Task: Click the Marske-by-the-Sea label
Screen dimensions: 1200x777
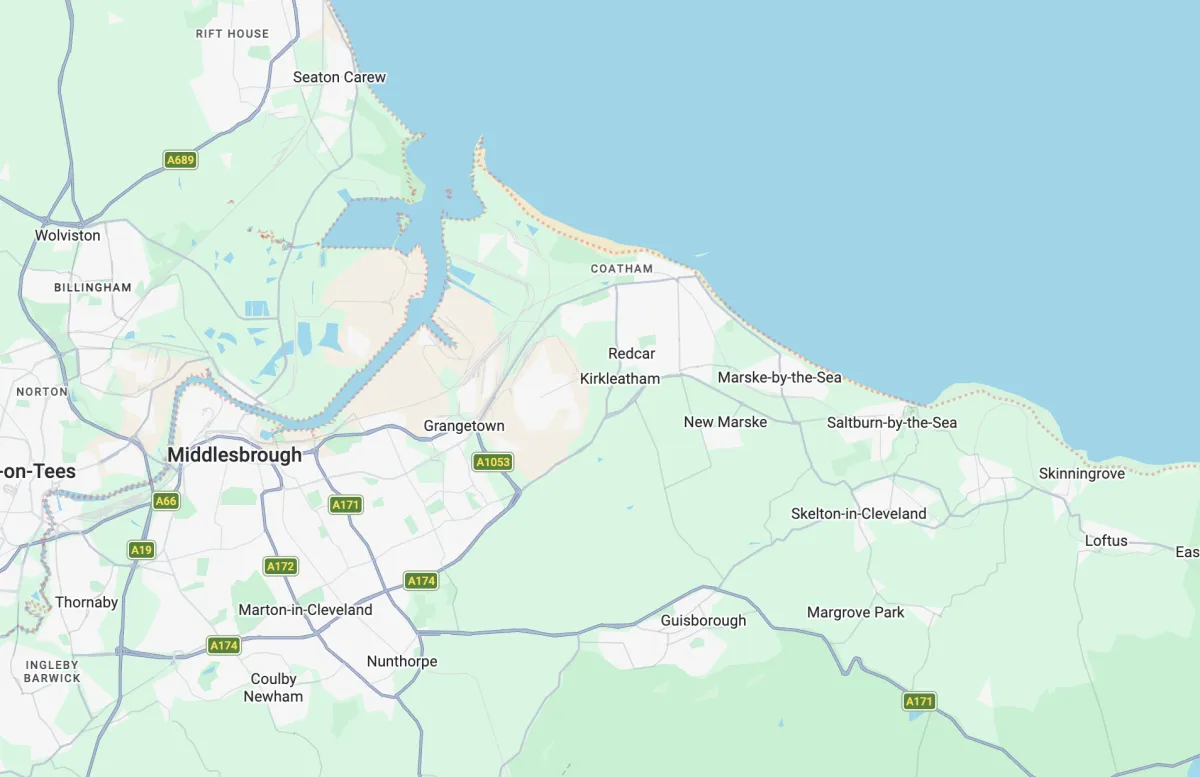Action: pos(780,378)
